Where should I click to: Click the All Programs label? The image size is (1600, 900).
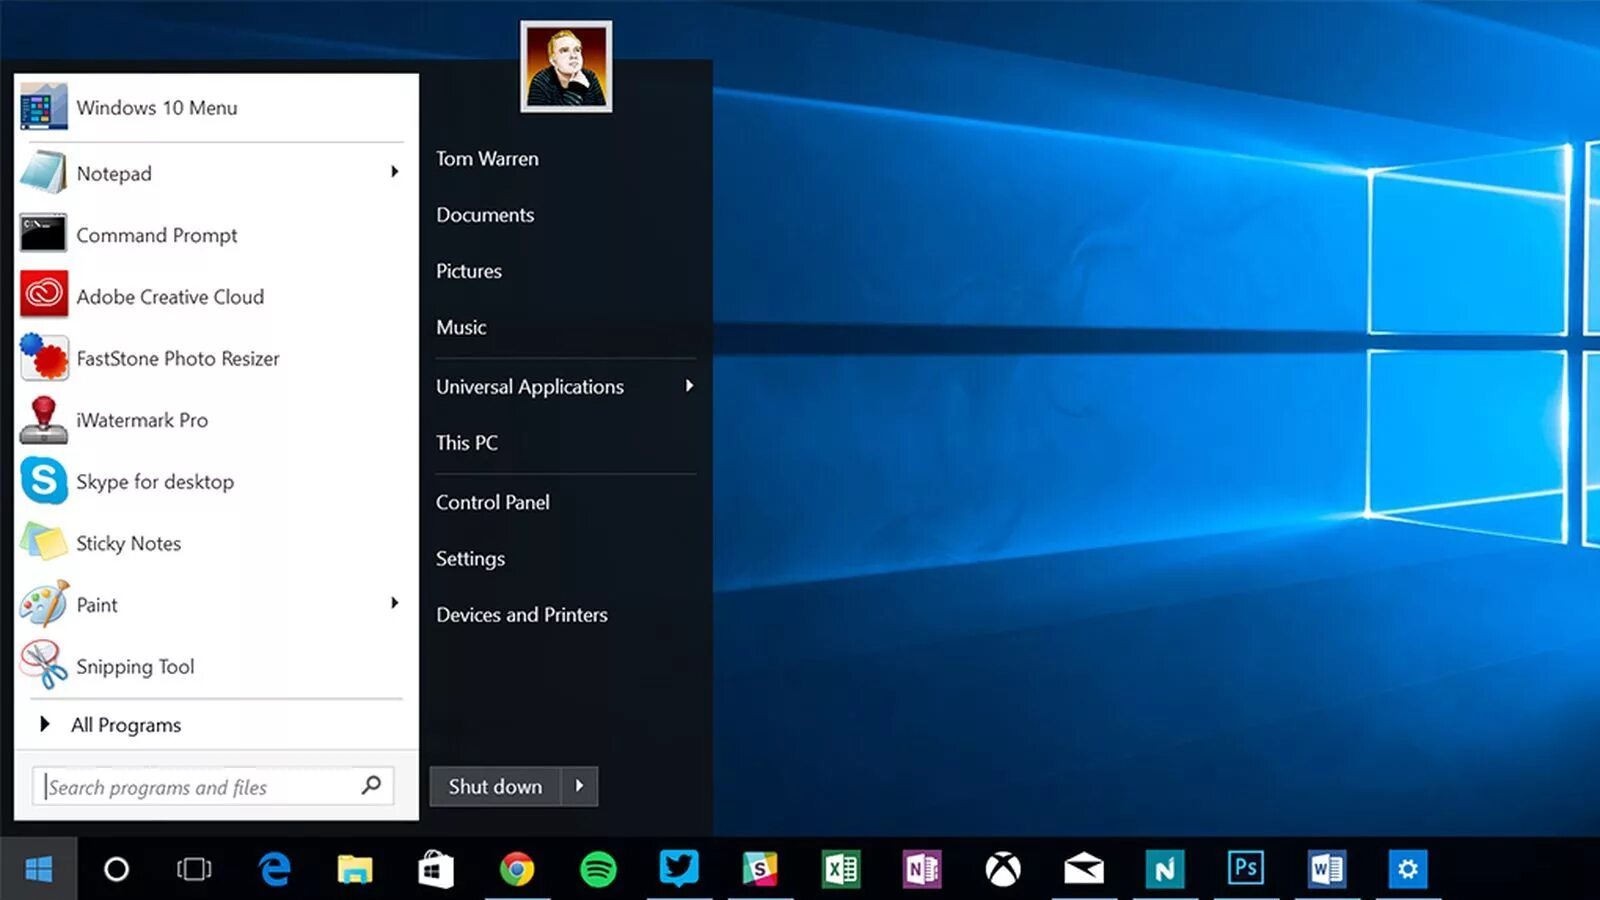pyautogui.click(x=126, y=725)
